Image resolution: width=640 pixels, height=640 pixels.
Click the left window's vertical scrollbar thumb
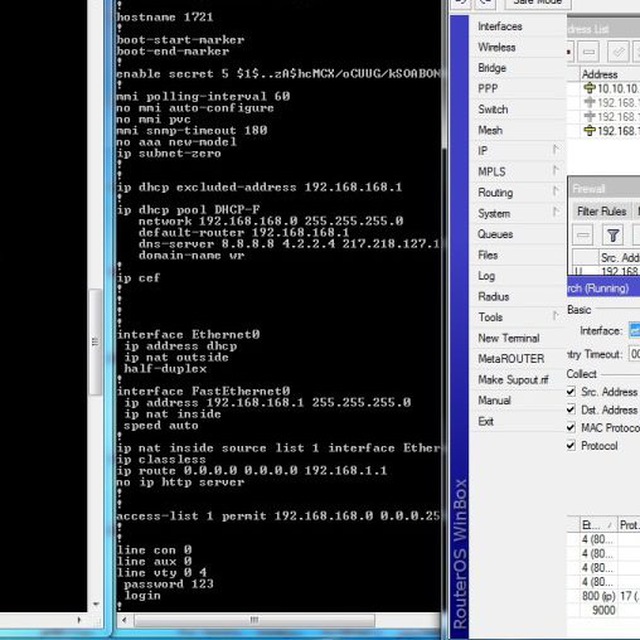coord(96,342)
